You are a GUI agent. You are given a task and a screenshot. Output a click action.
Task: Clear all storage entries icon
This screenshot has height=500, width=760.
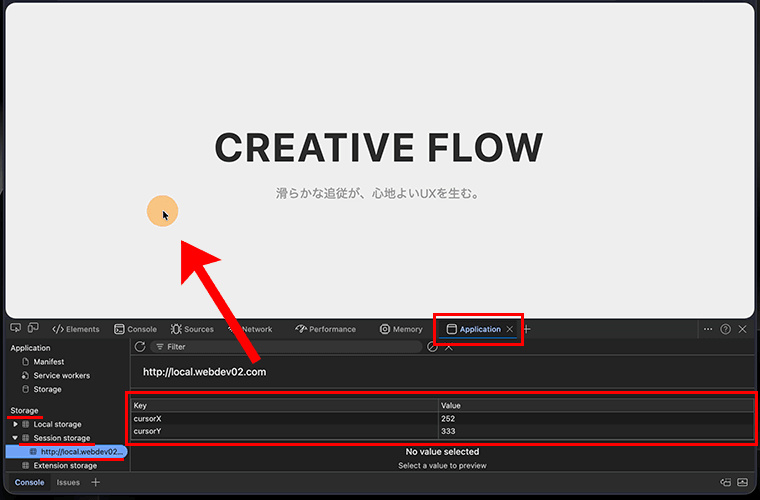click(432, 346)
